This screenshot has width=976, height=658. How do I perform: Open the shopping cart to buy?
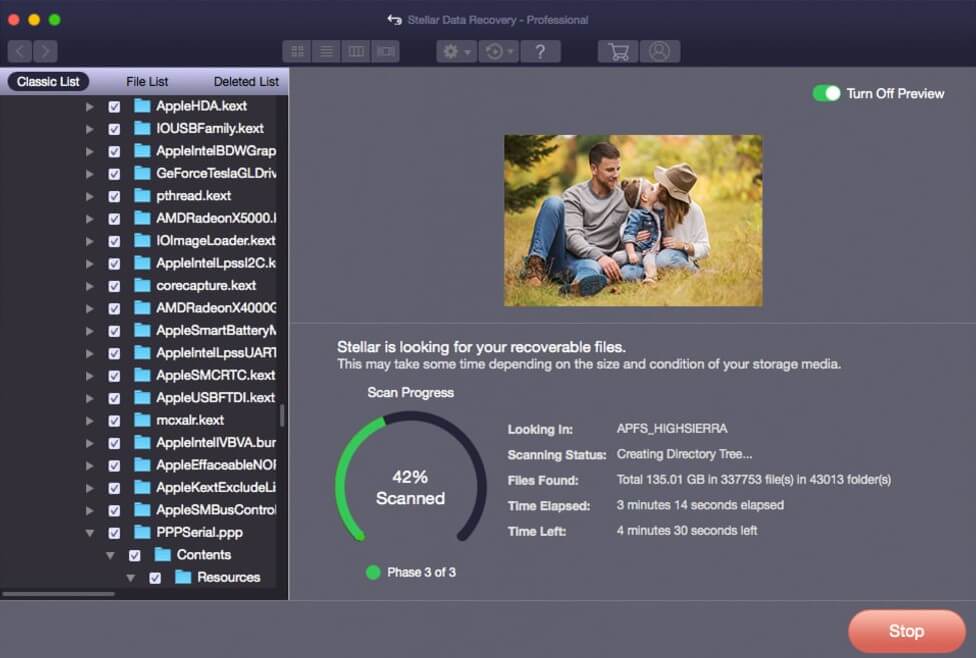point(618,52)
